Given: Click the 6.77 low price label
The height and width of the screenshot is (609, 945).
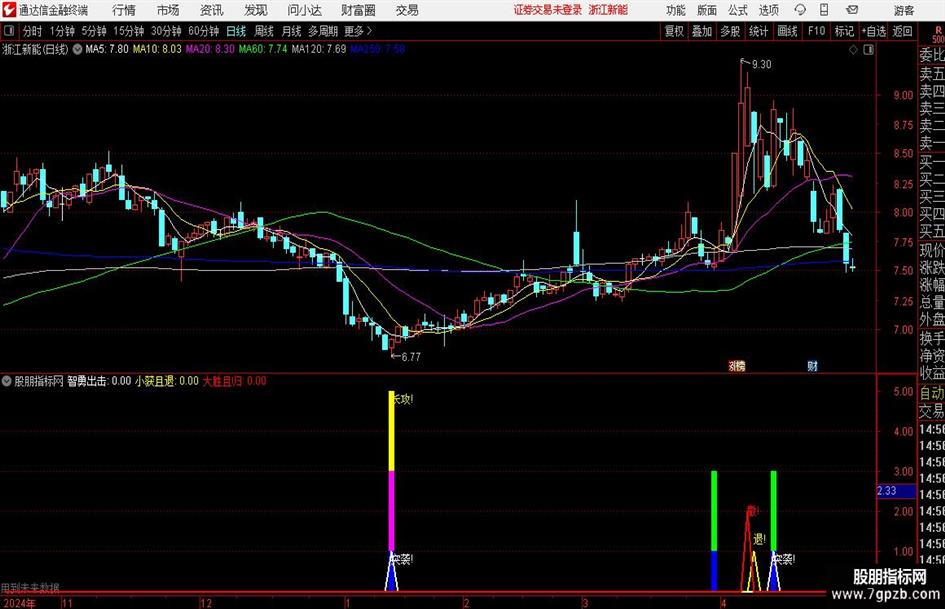Looking at the screenshot, I should point(410,357).
